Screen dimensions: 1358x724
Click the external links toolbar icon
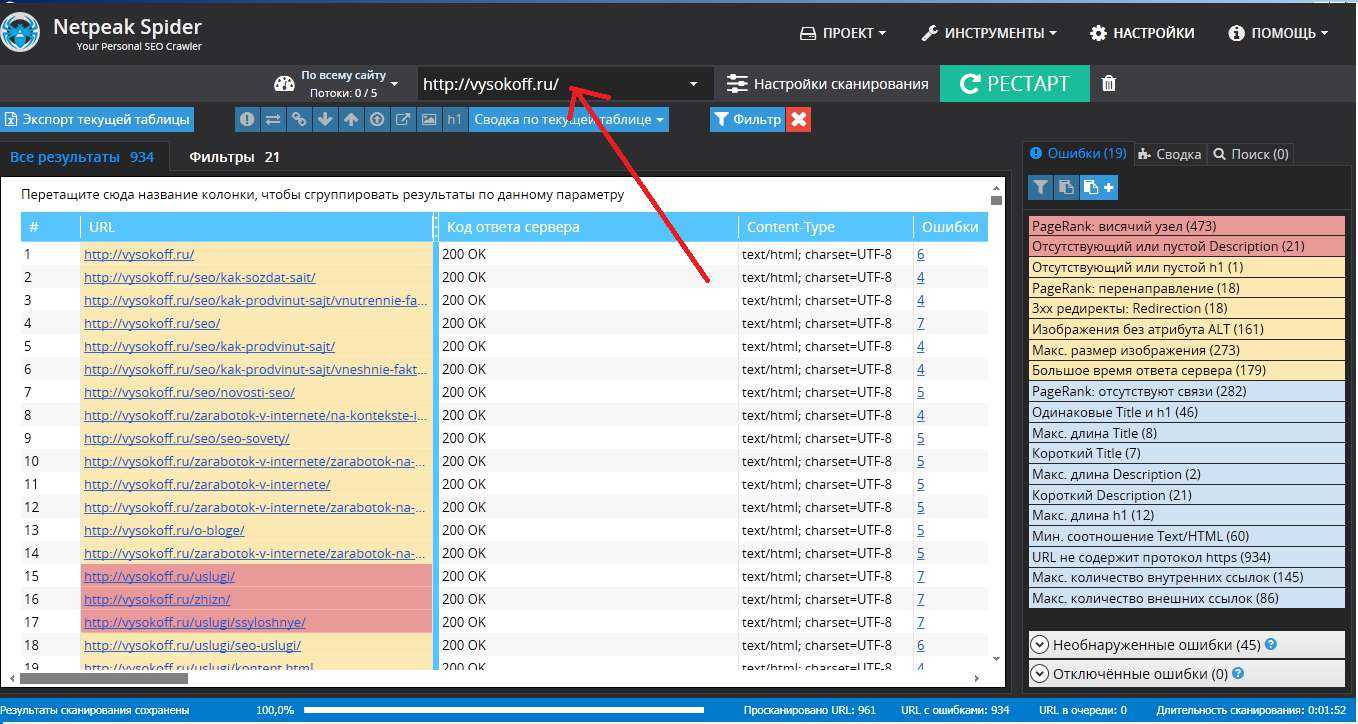[x=403, y=120]
